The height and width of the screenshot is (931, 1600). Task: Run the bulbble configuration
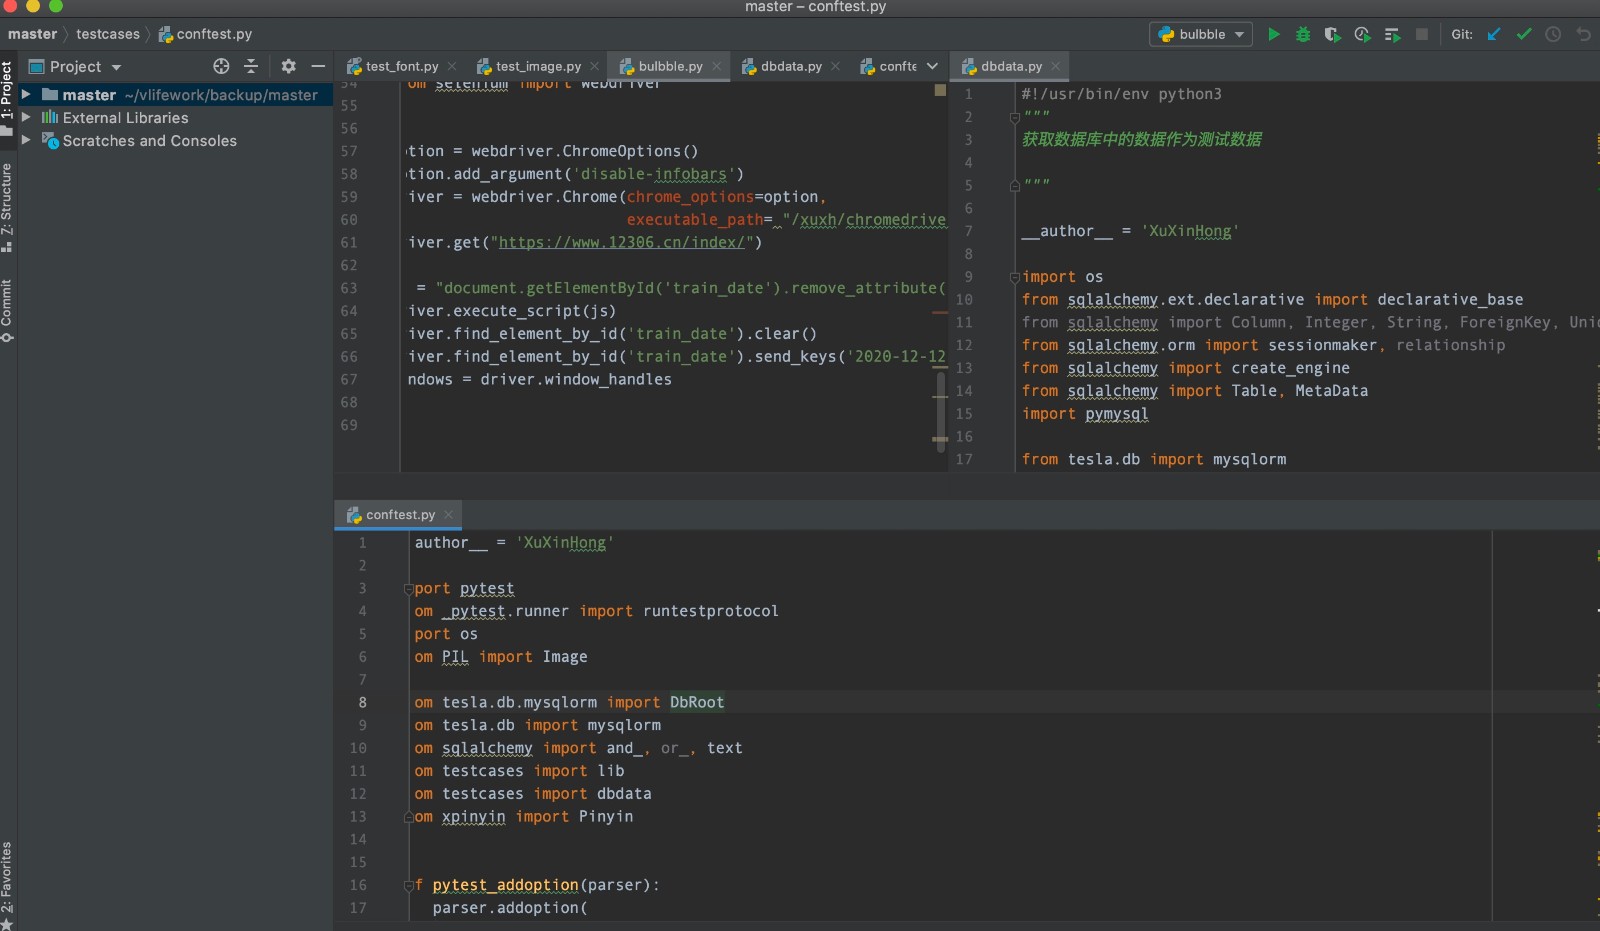click(1273, 34)
